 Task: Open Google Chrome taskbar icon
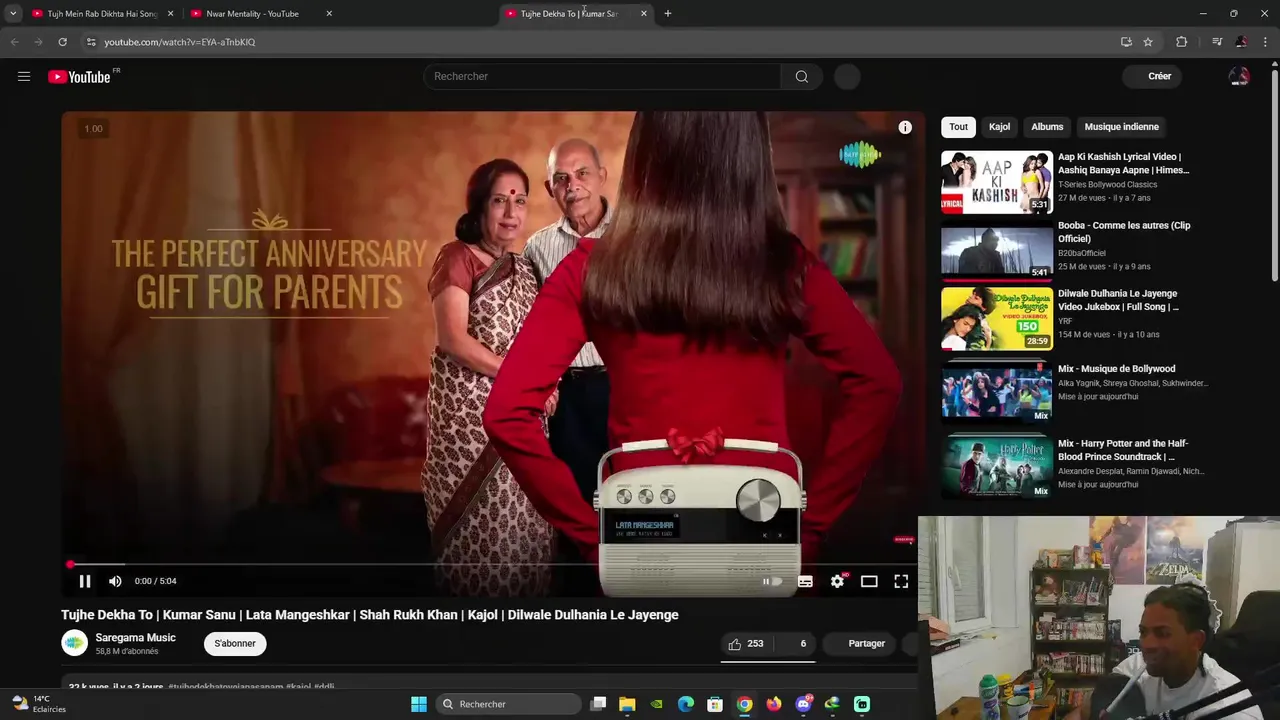tap(744, 704)
